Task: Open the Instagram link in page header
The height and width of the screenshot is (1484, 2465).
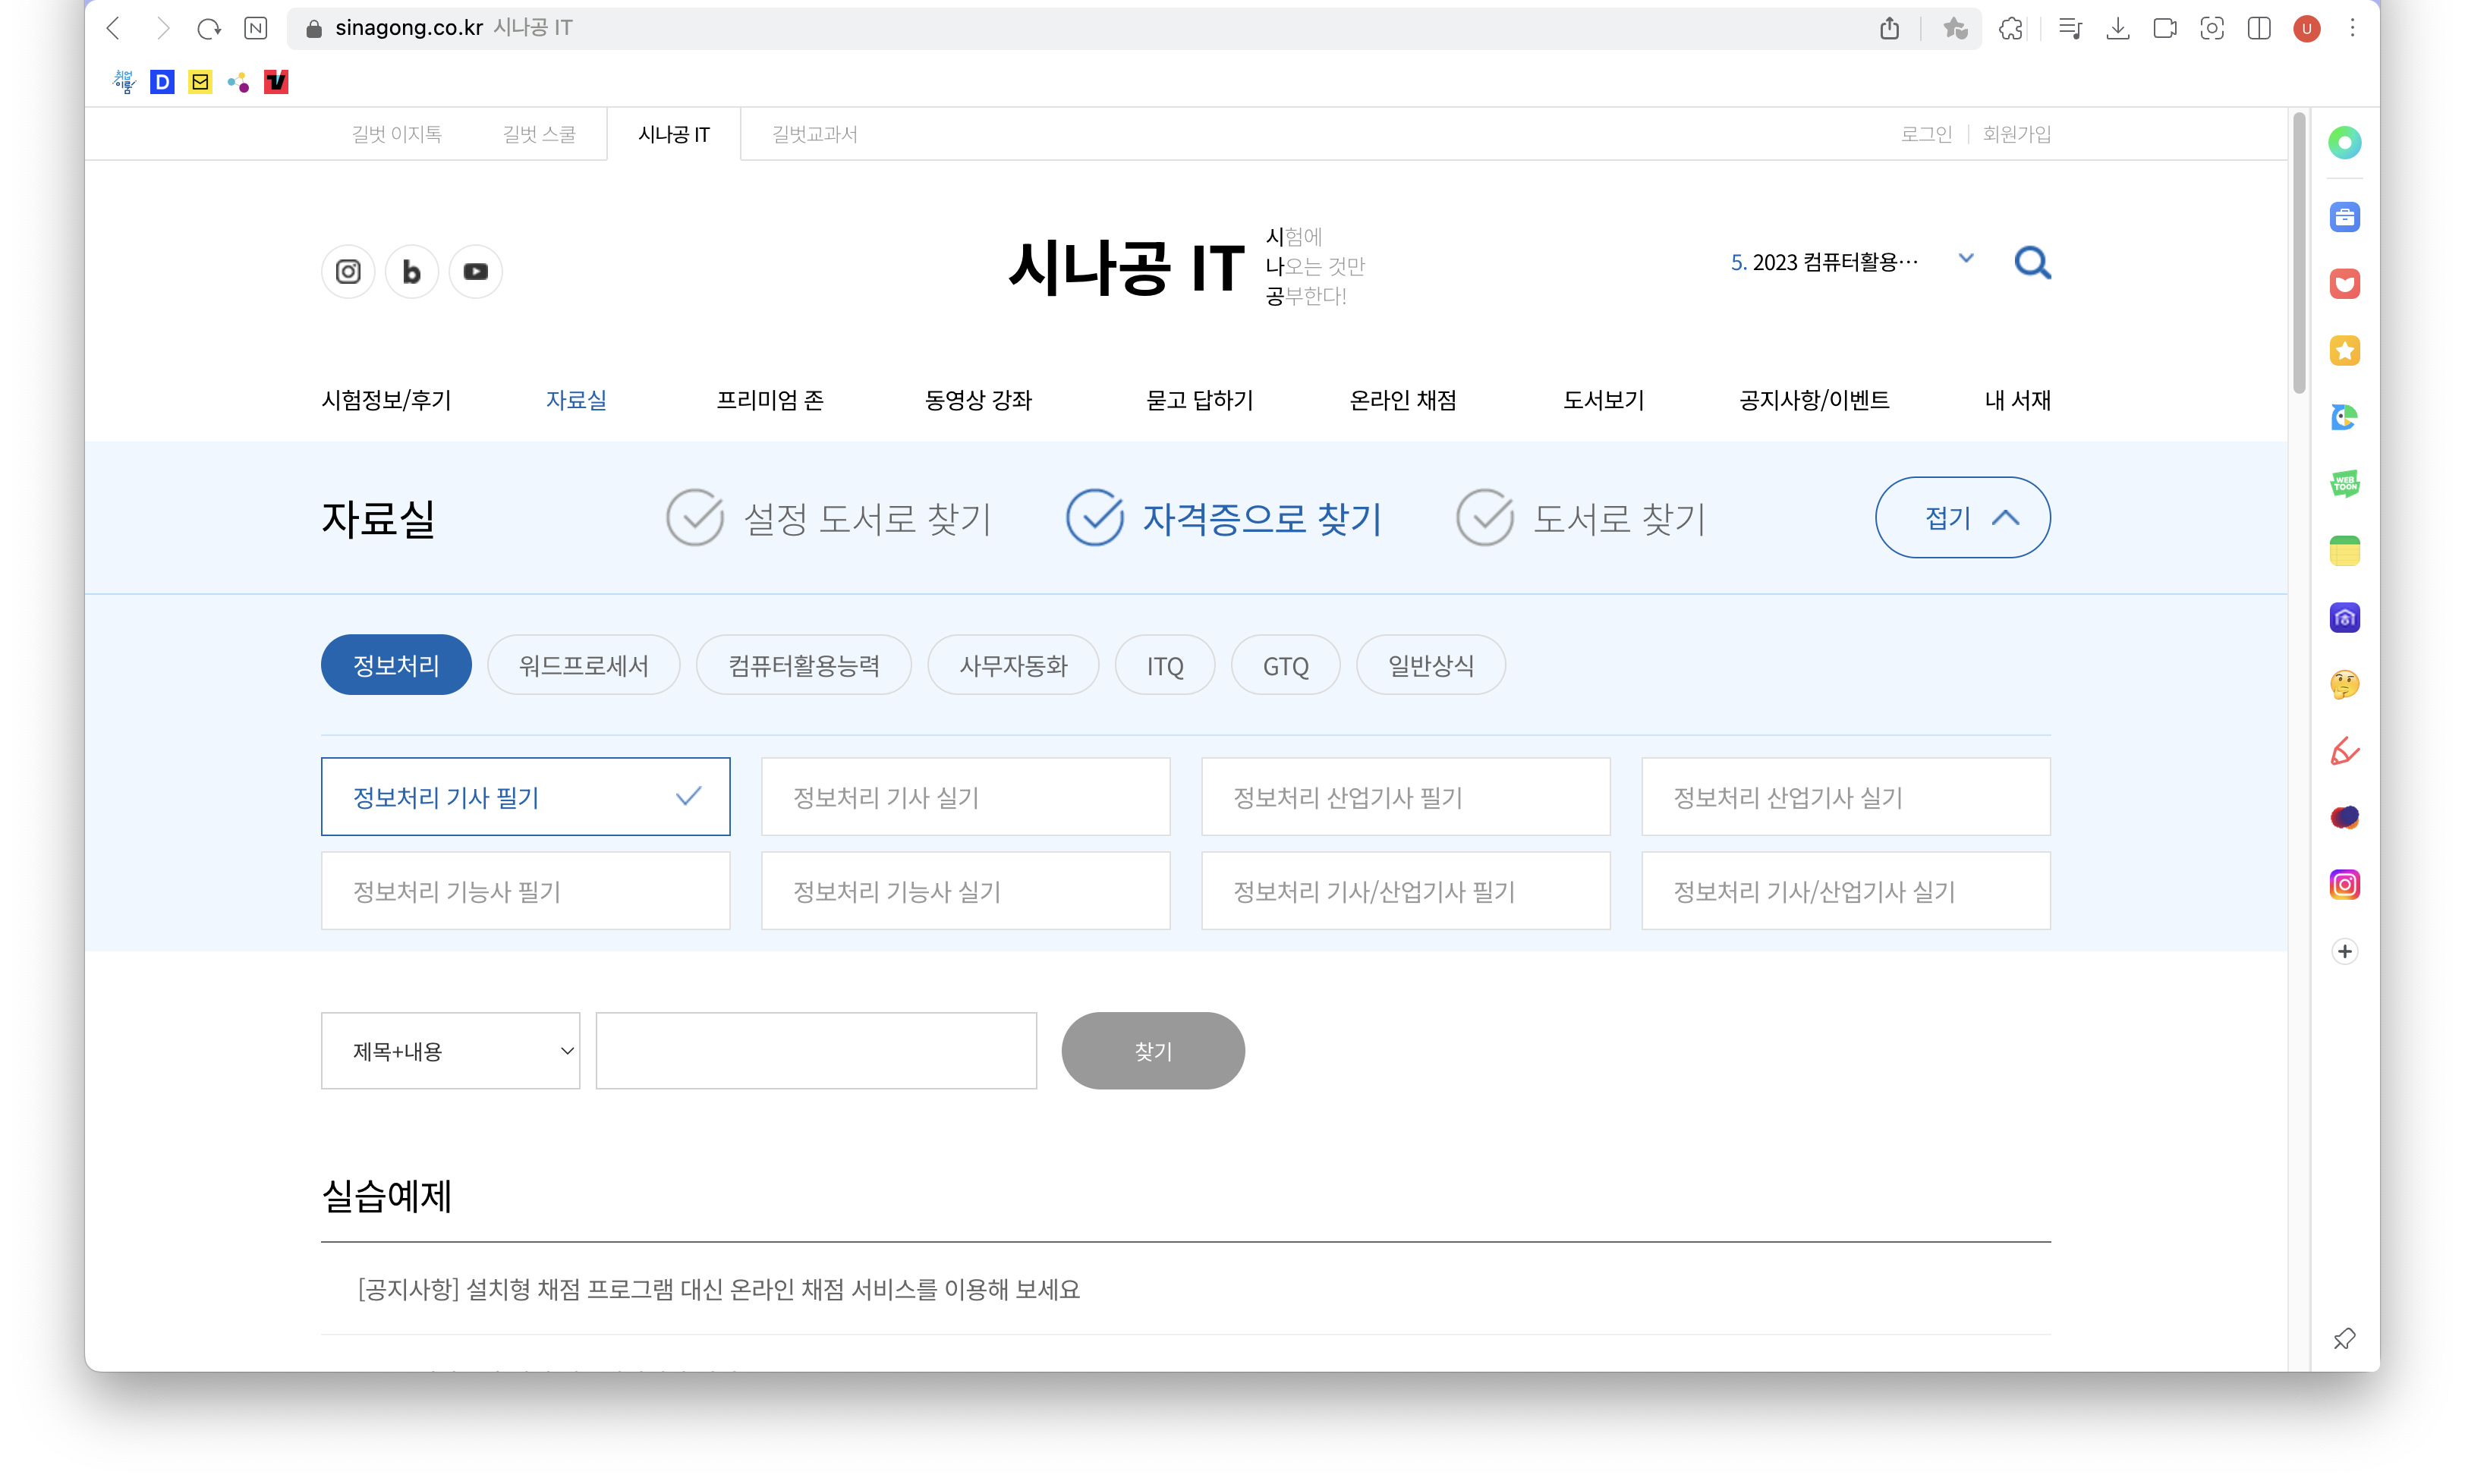Action: [347, 272]
